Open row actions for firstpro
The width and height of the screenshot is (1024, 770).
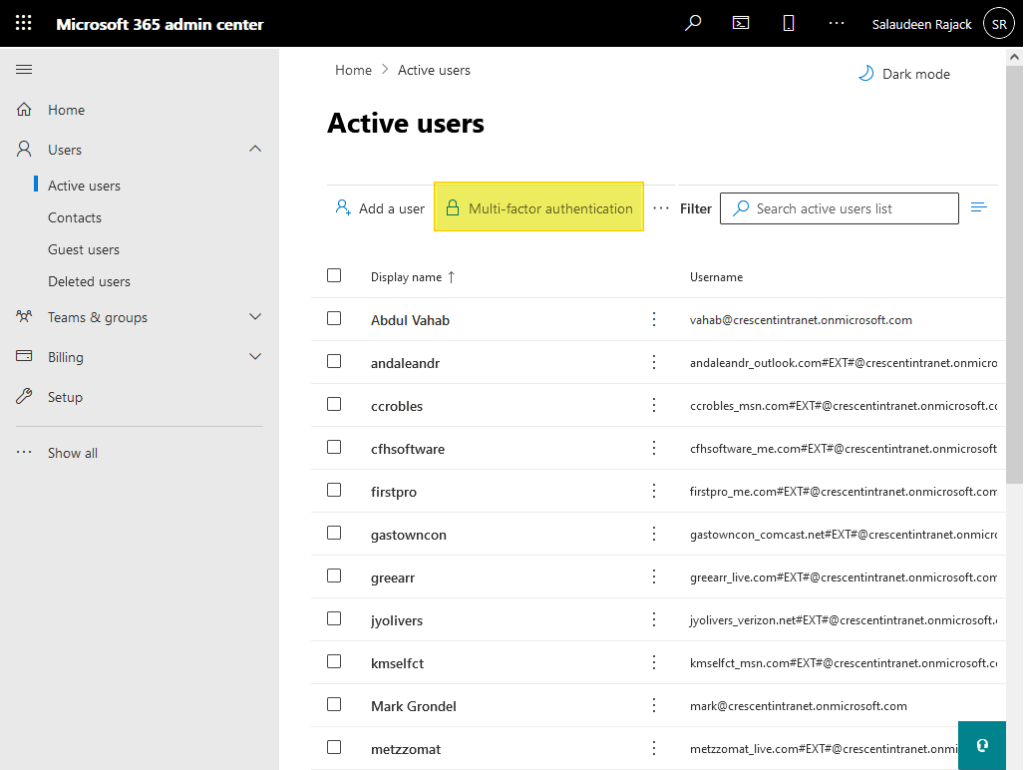coord(654,491)
